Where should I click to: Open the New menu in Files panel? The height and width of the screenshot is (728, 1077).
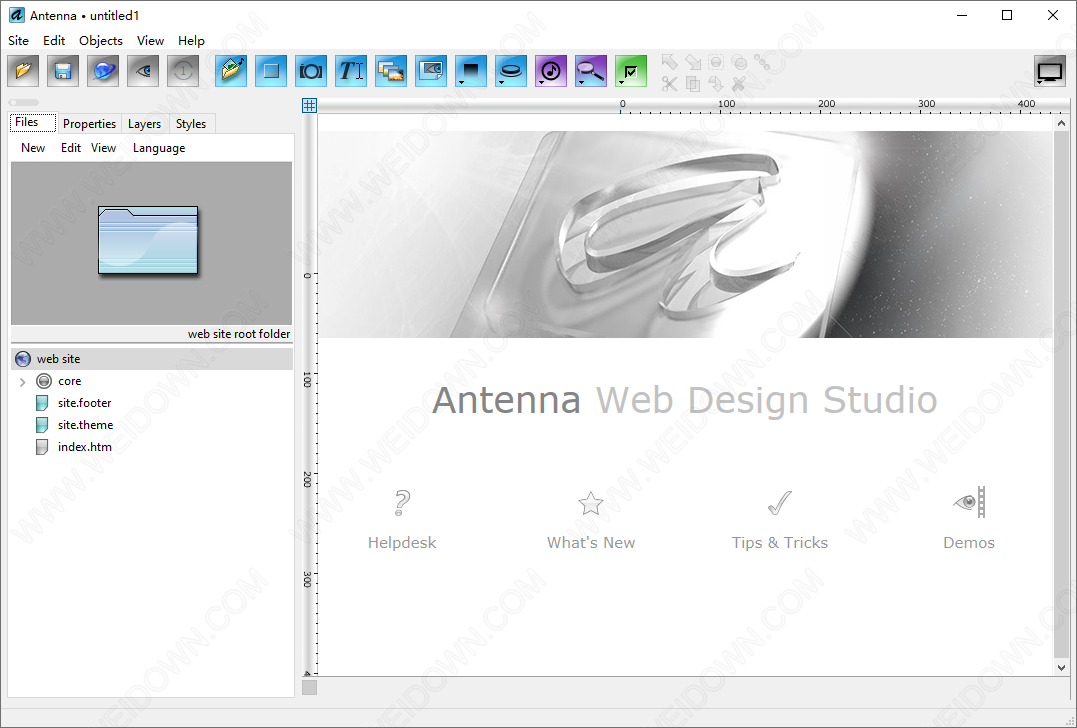tap(33, 148)
